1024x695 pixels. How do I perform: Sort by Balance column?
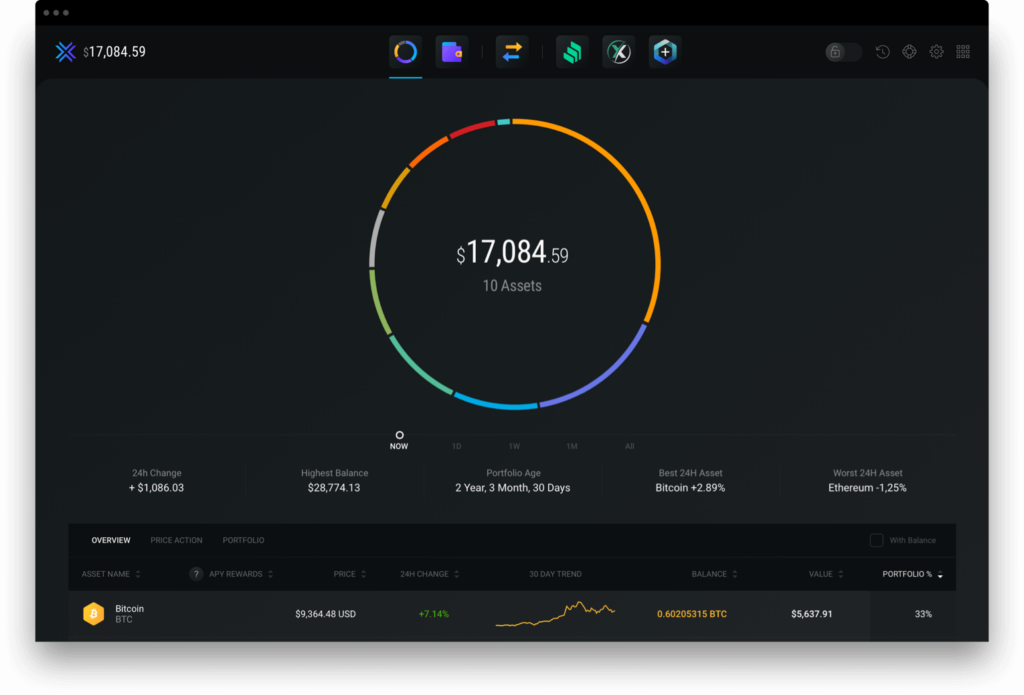click(x=714, y=574)
